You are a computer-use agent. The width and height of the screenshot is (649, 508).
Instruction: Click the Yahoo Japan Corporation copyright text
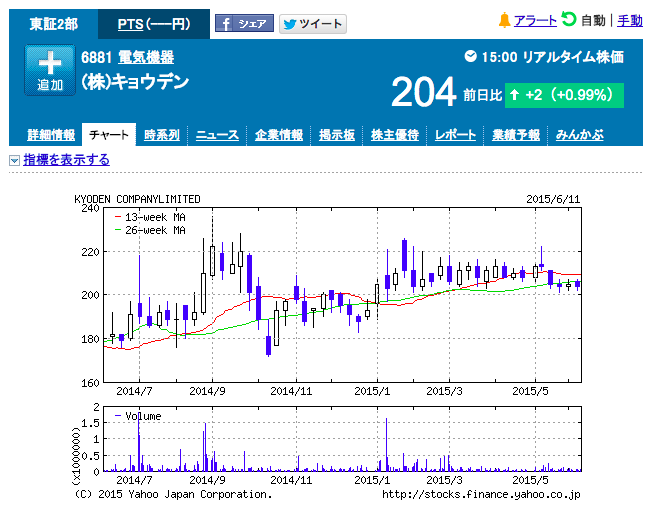coord(173,494)
